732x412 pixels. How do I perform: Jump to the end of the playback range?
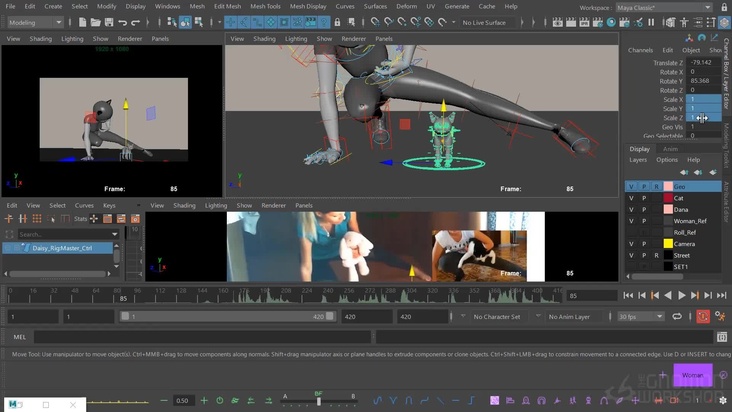click(723, 296)
